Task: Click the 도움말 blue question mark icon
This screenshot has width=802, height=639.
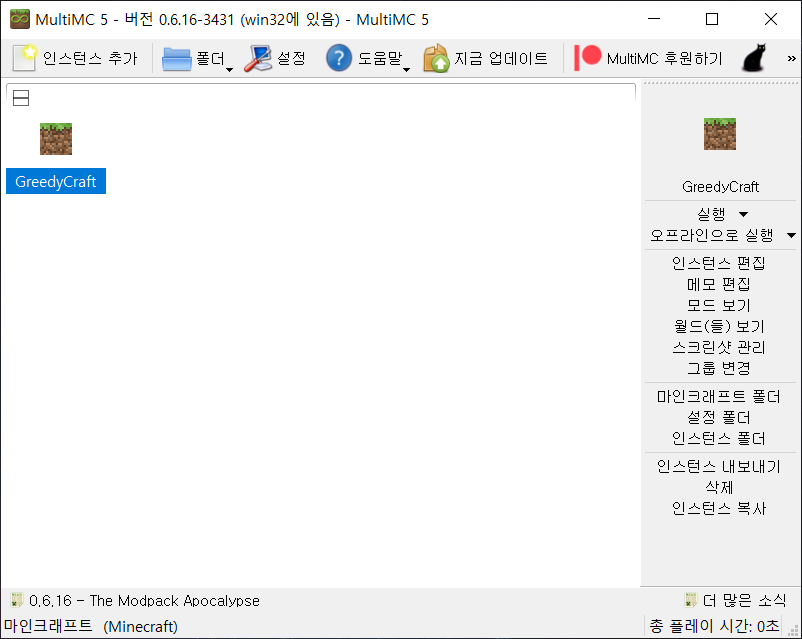Action: point(339,58)
